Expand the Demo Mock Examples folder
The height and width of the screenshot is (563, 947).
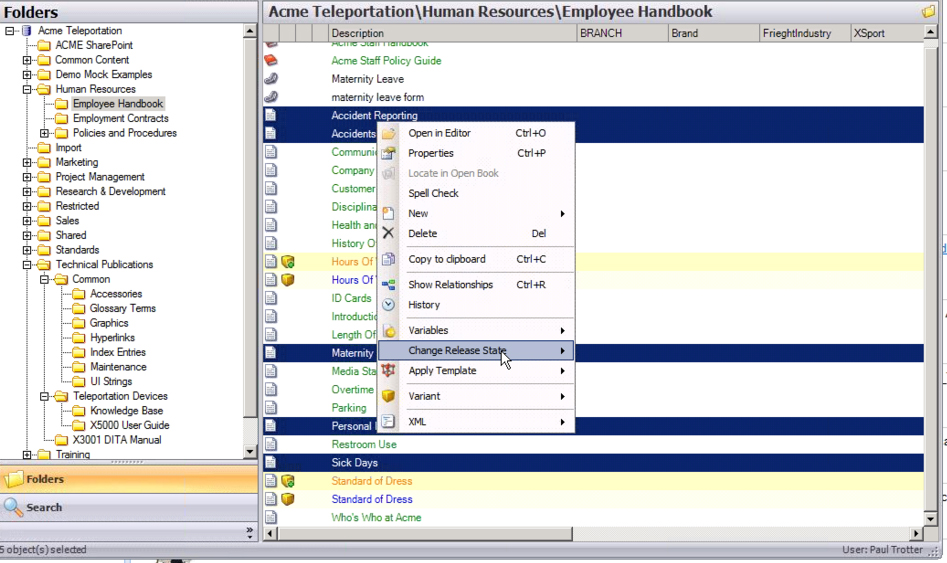coord(27,74)
